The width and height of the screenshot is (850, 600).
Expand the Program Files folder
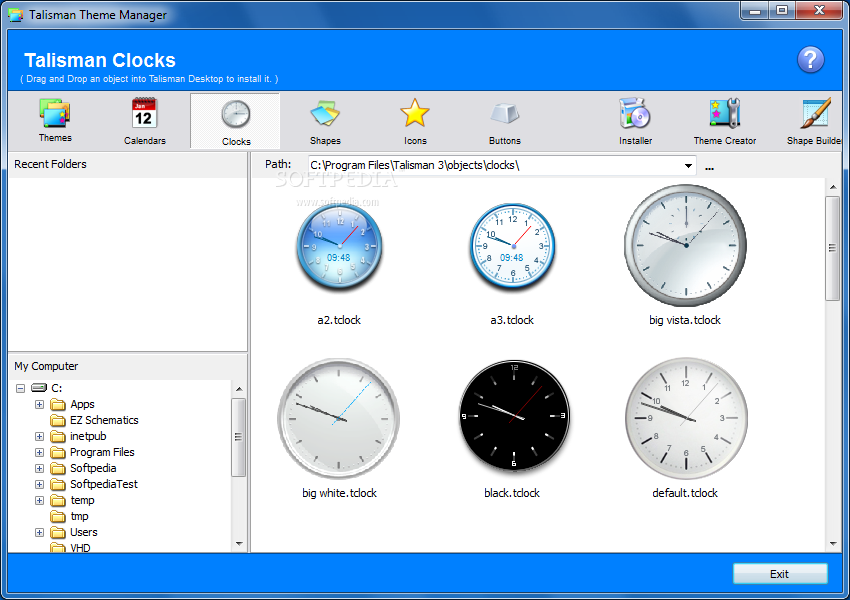click(40, 452)
